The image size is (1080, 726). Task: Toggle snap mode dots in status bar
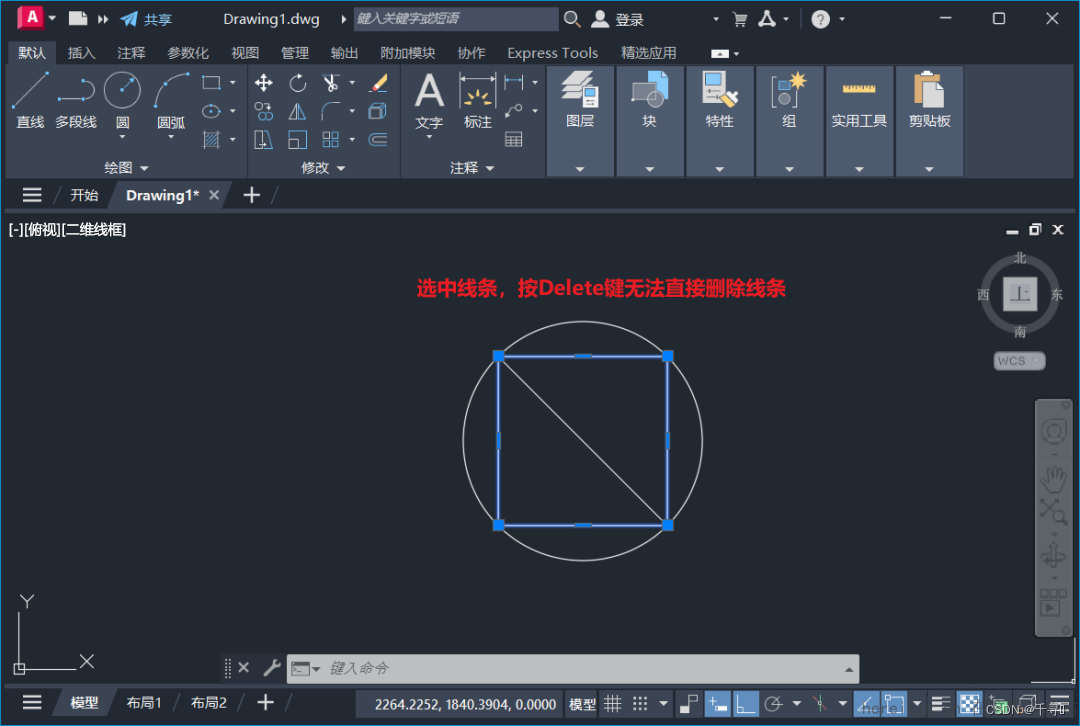(x=640, y=704)
